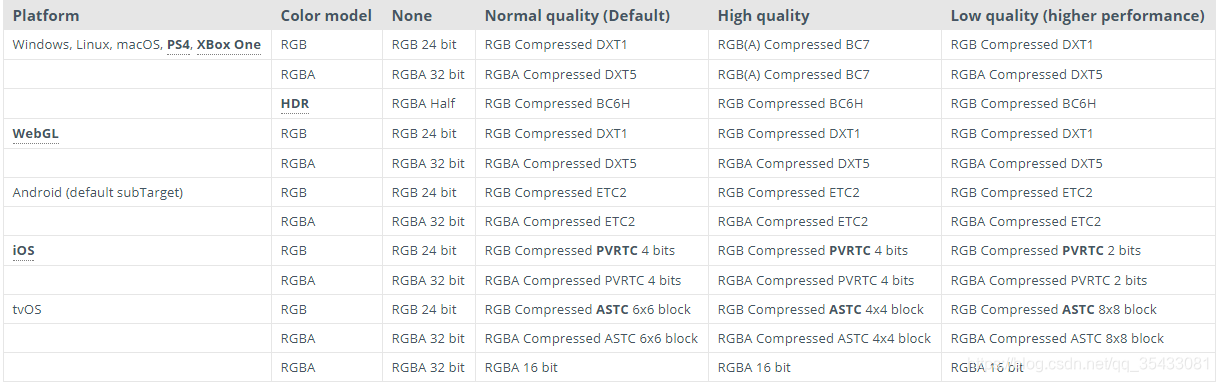Open the WebGL platform link
This screenshot has width=1218, height=382.
point(35,133)
